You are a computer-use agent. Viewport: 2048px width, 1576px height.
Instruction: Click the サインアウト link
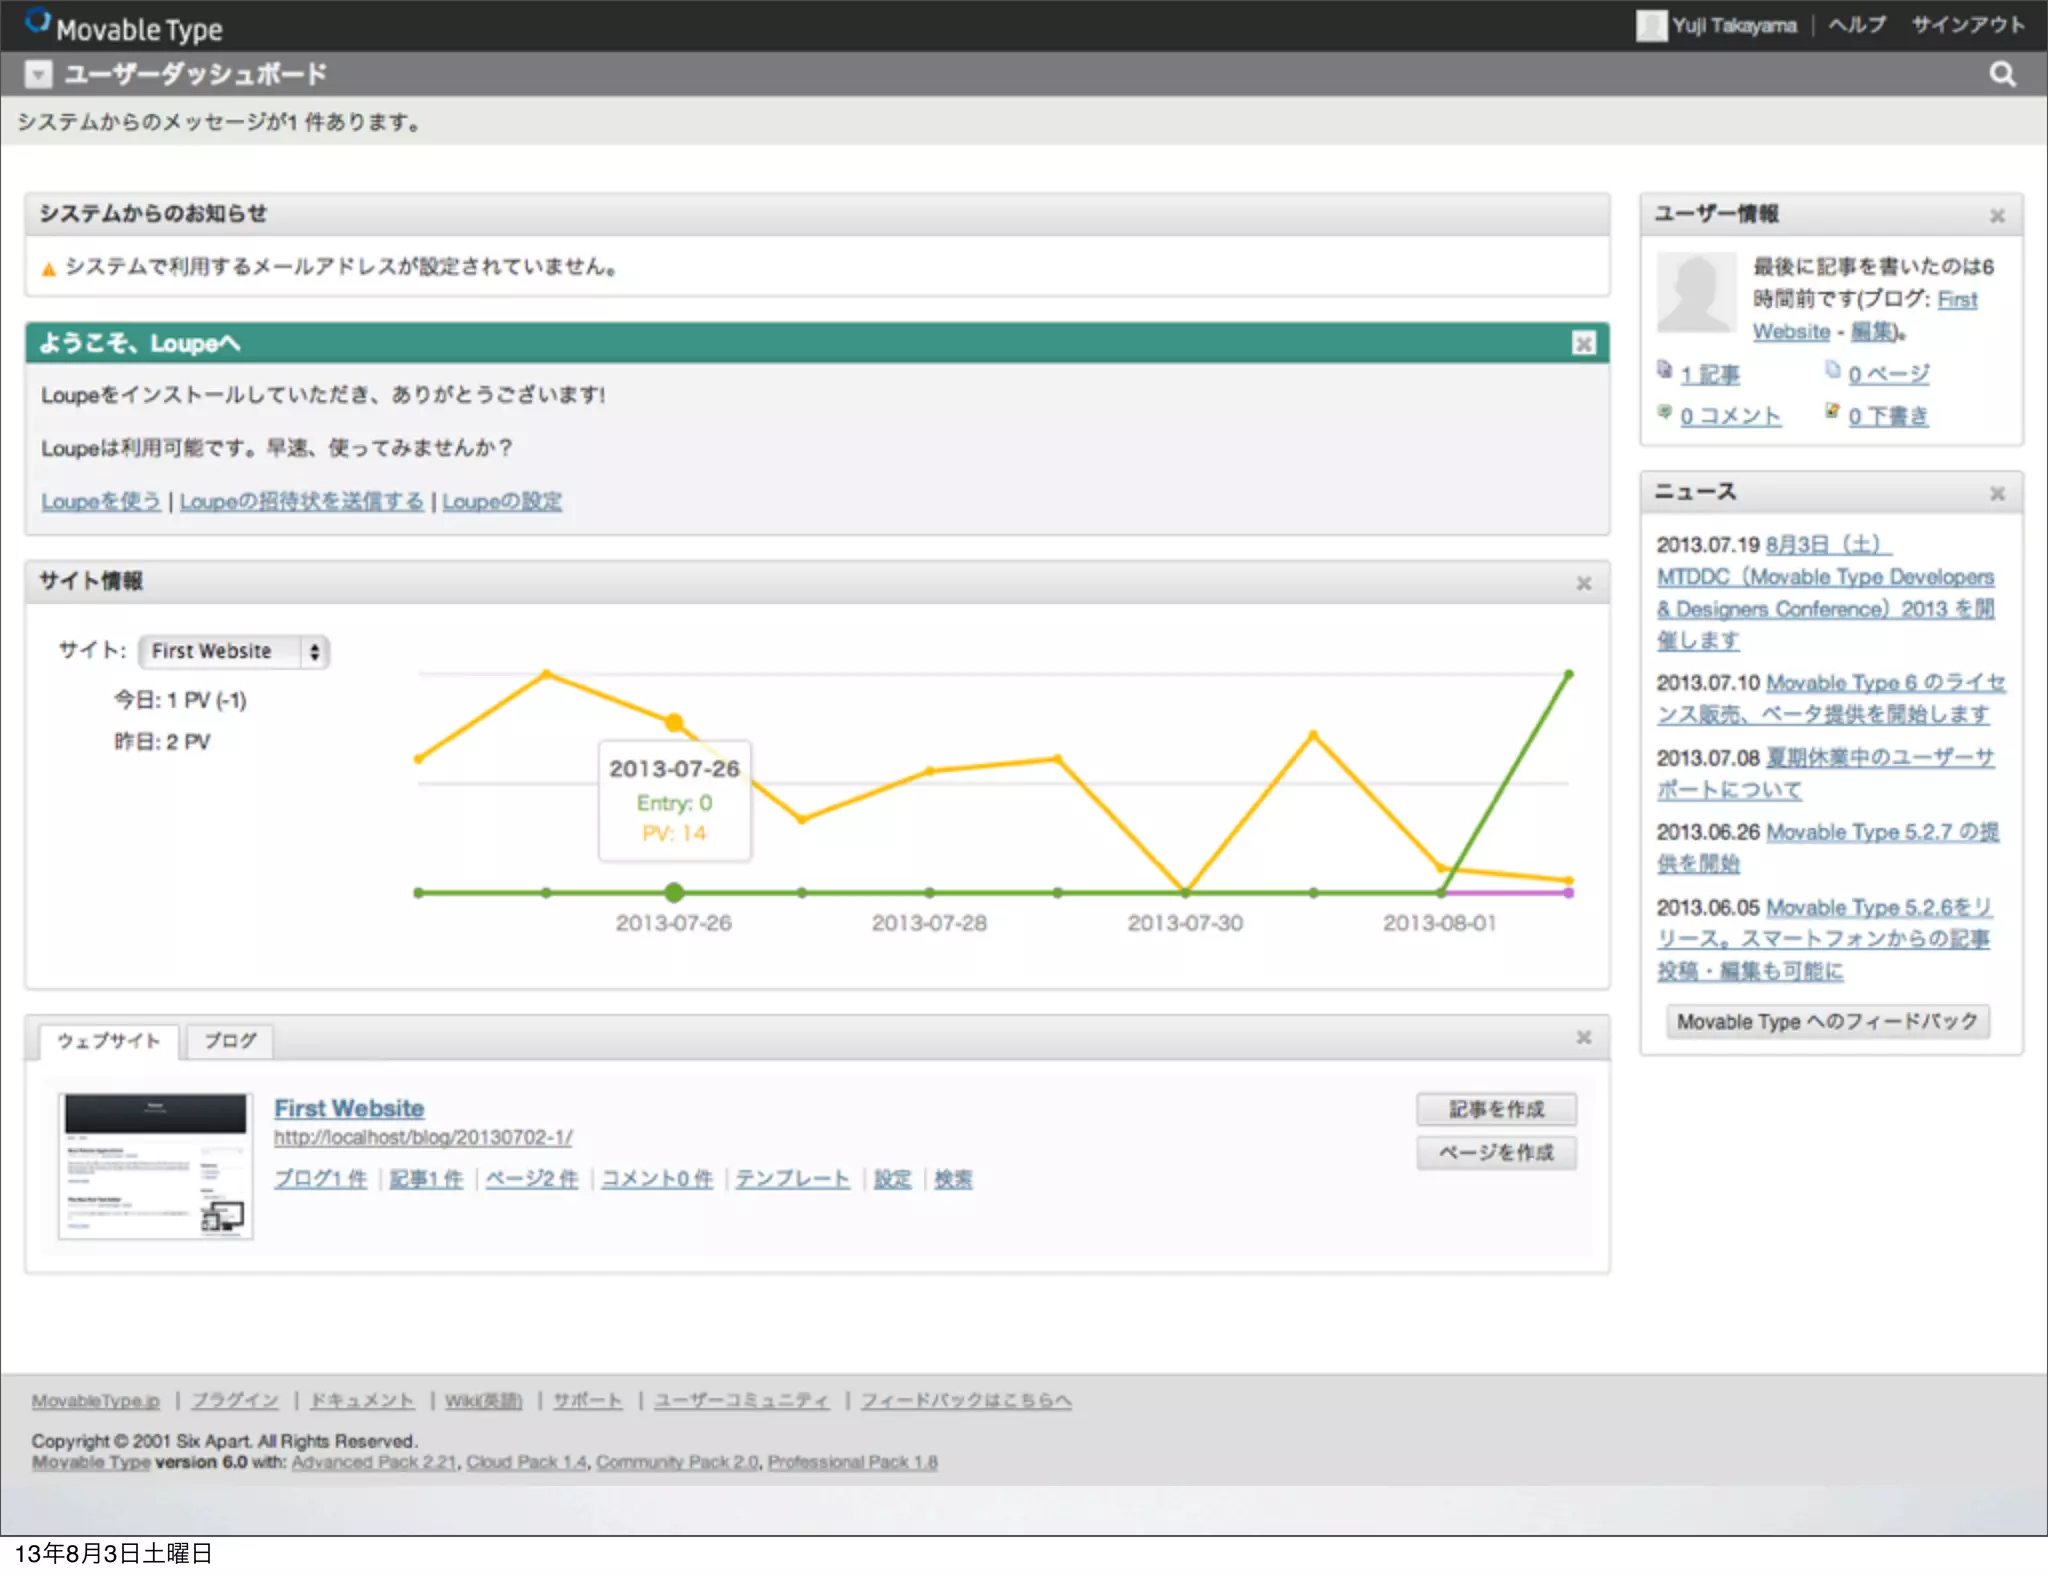pyautogui.click(x=1968, y=25)
